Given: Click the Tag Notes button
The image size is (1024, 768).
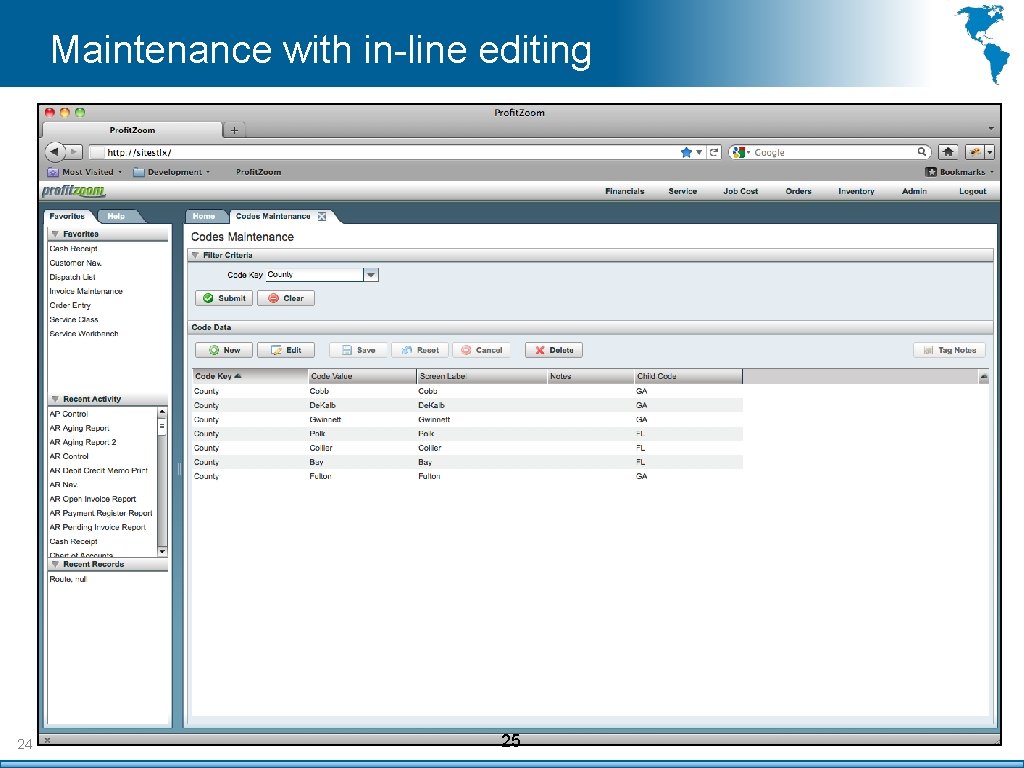Looking at the screenshot, I should click(950, 351).
